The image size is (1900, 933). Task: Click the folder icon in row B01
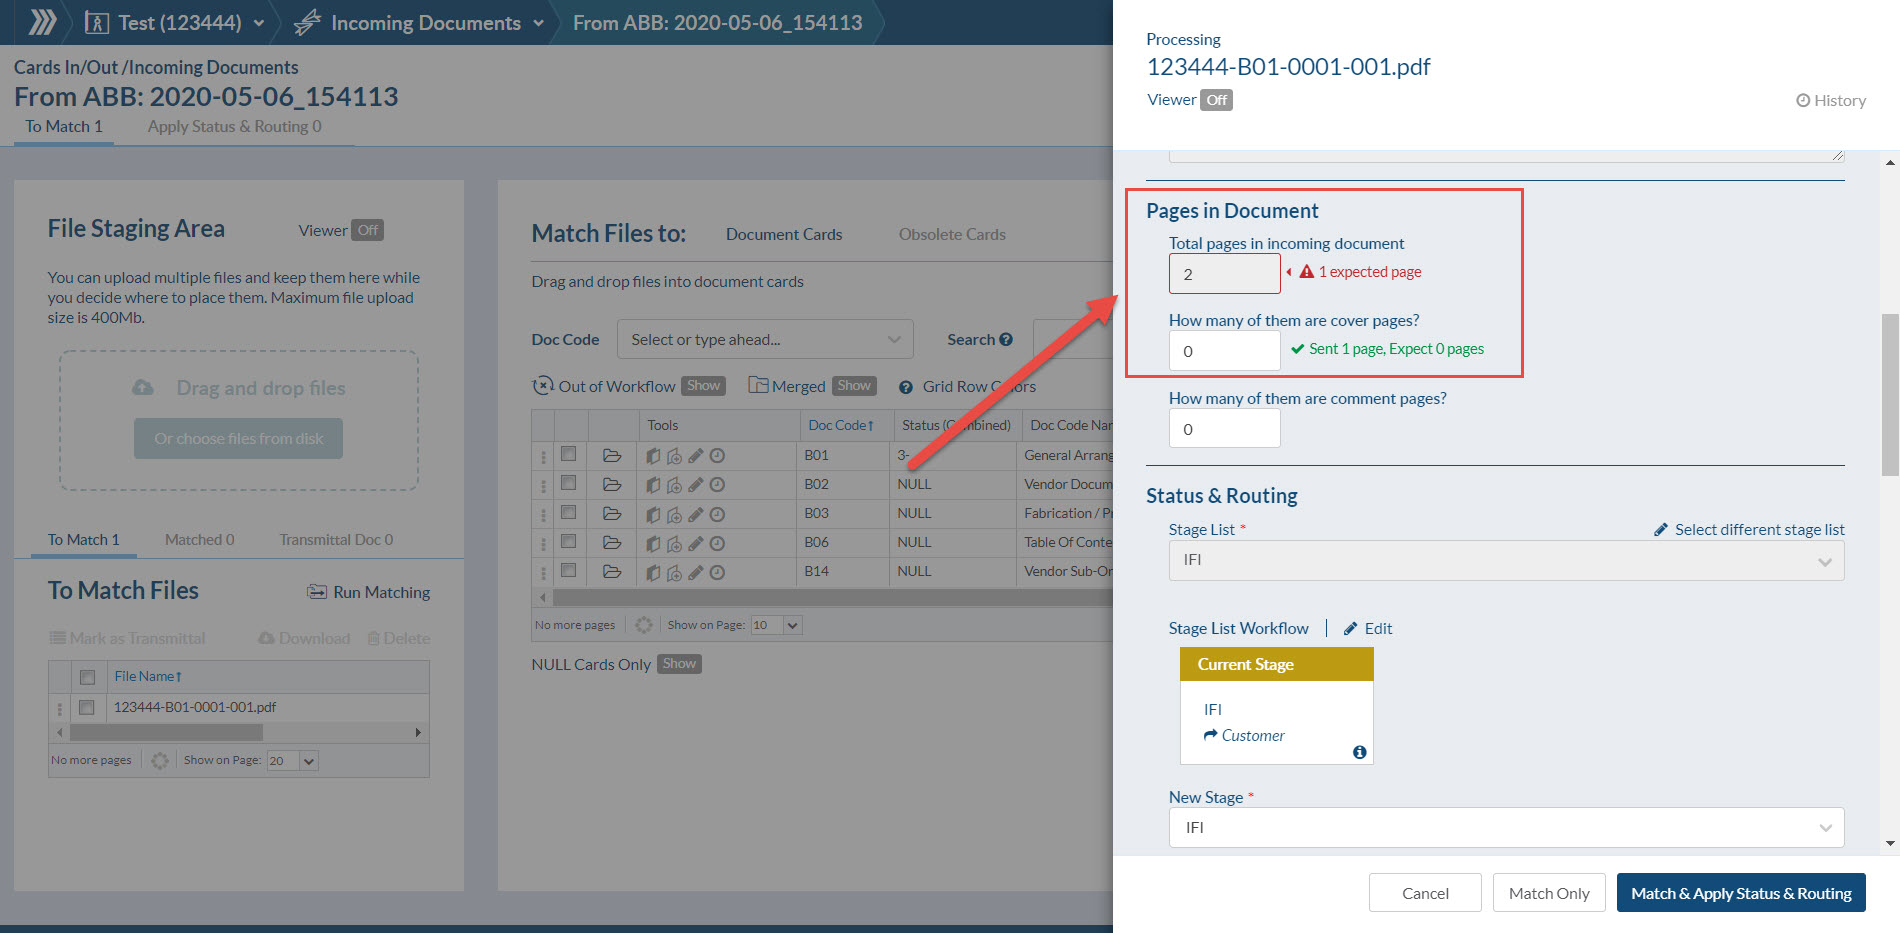click(x=612, y=455)
